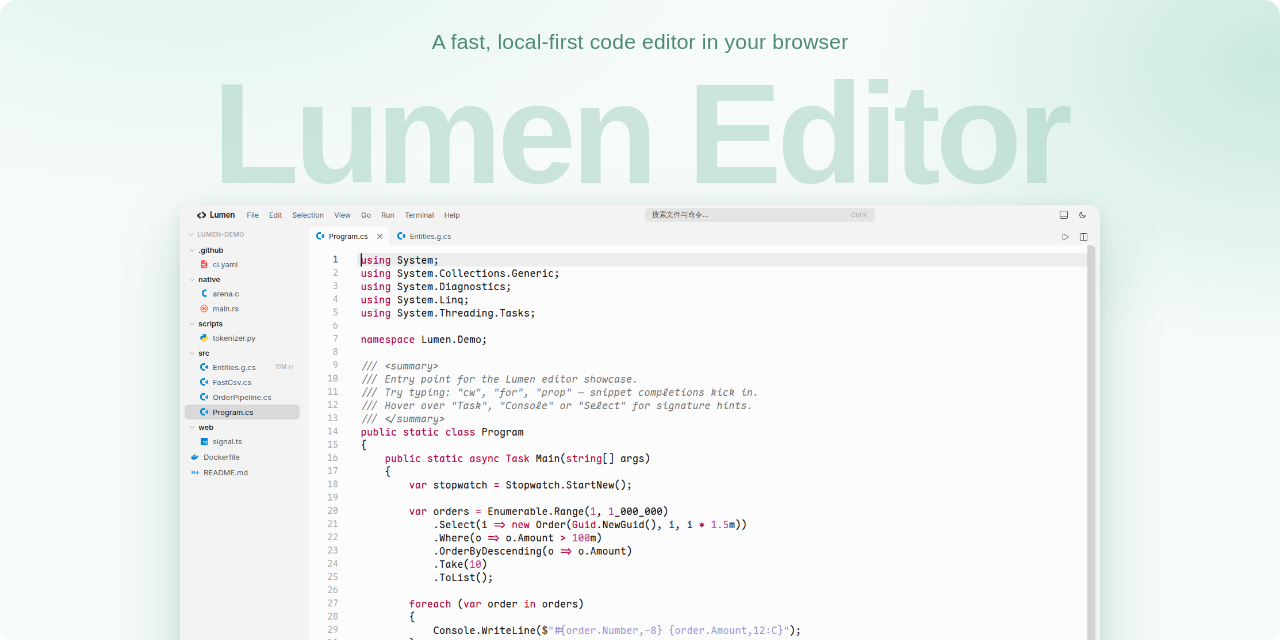Click the arena.c C file icon
The height and width of the screenshot is (640, 1280).
point(204,294)
